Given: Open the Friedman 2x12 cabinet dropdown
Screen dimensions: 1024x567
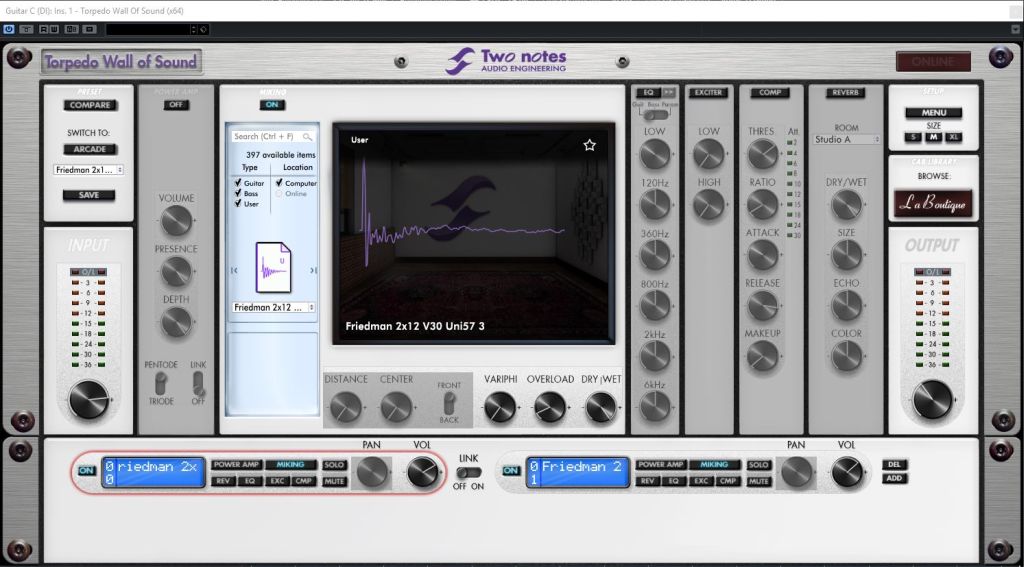Looking at the screenshot, I should pyautogui.click(x=274, y=307).
